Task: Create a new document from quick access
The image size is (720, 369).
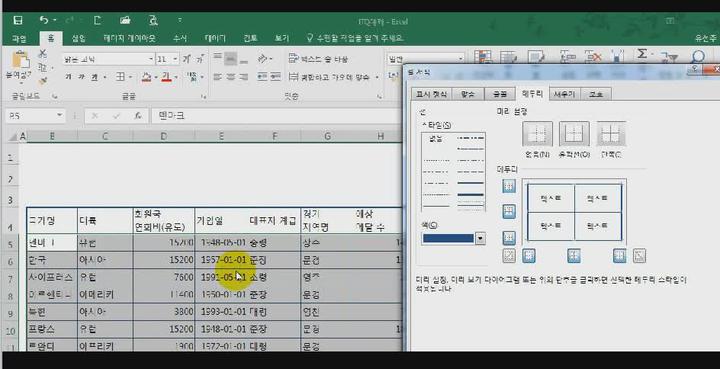Action: [97, 20]
